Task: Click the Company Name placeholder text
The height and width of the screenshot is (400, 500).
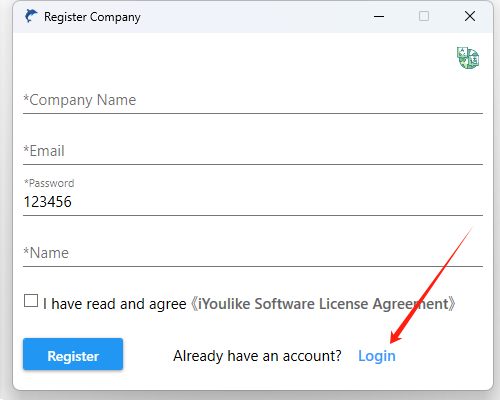Action: point(80,100)
